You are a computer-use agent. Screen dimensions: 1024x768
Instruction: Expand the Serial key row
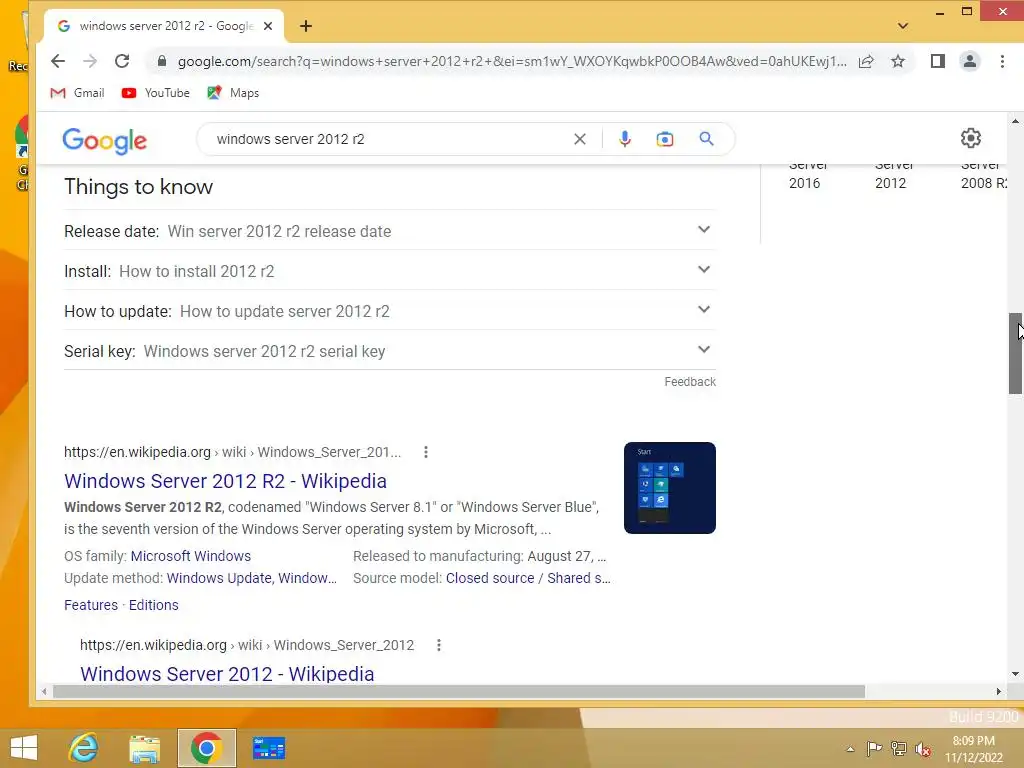pos(390,351)
